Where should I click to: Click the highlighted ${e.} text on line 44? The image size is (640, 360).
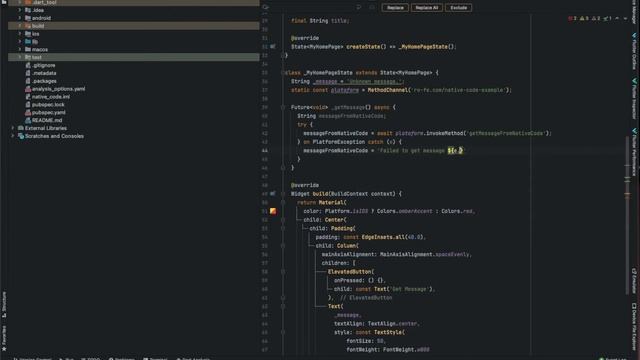pos(455,151)
